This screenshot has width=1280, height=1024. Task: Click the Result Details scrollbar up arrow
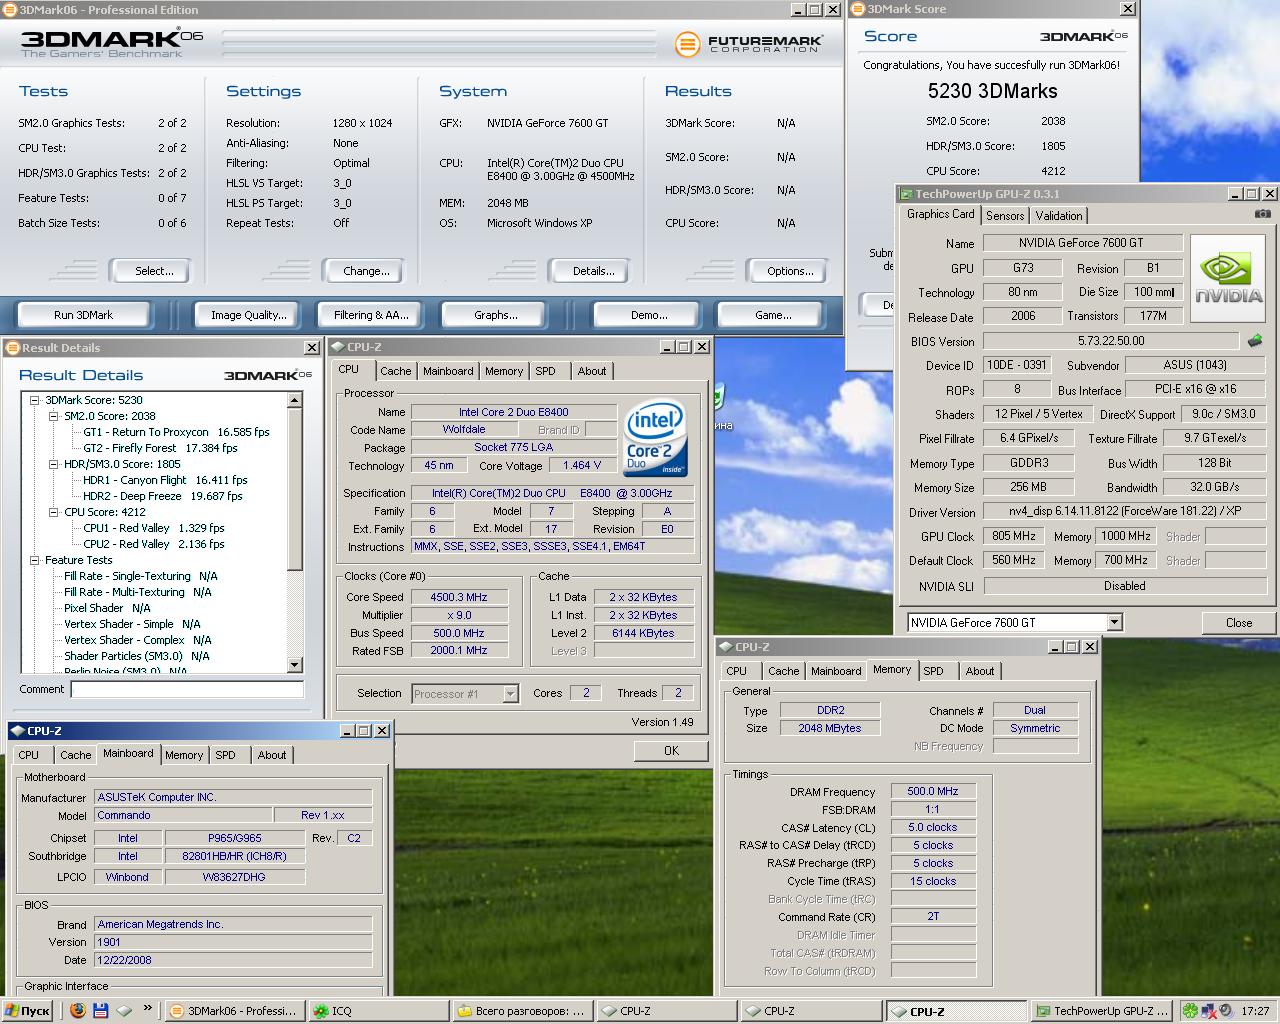click(294, 400)
